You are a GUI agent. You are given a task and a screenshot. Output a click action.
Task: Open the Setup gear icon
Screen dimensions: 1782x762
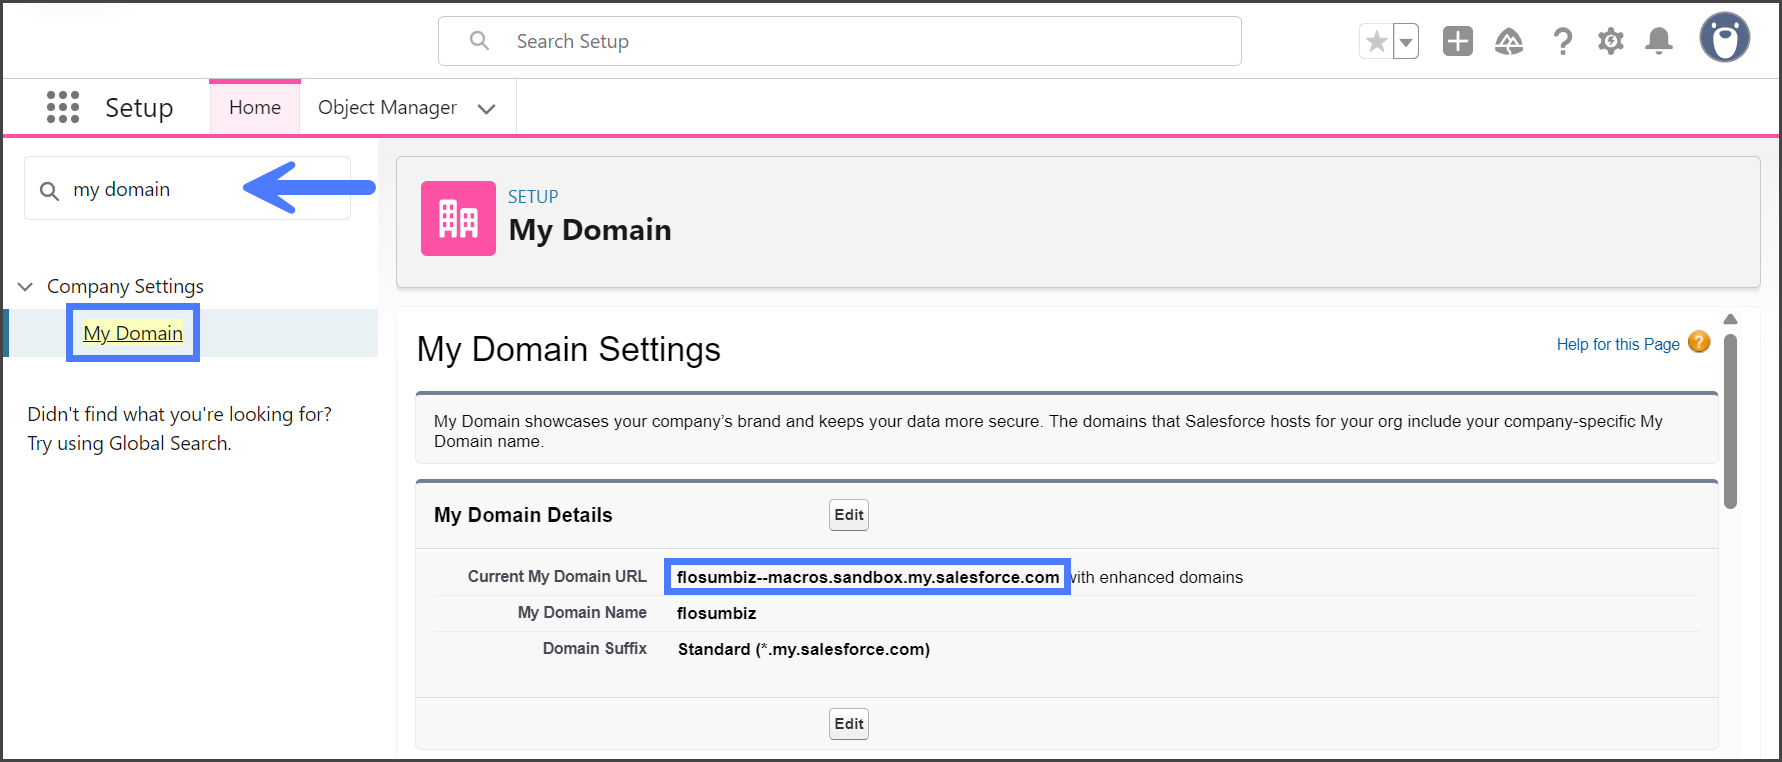1610,41
